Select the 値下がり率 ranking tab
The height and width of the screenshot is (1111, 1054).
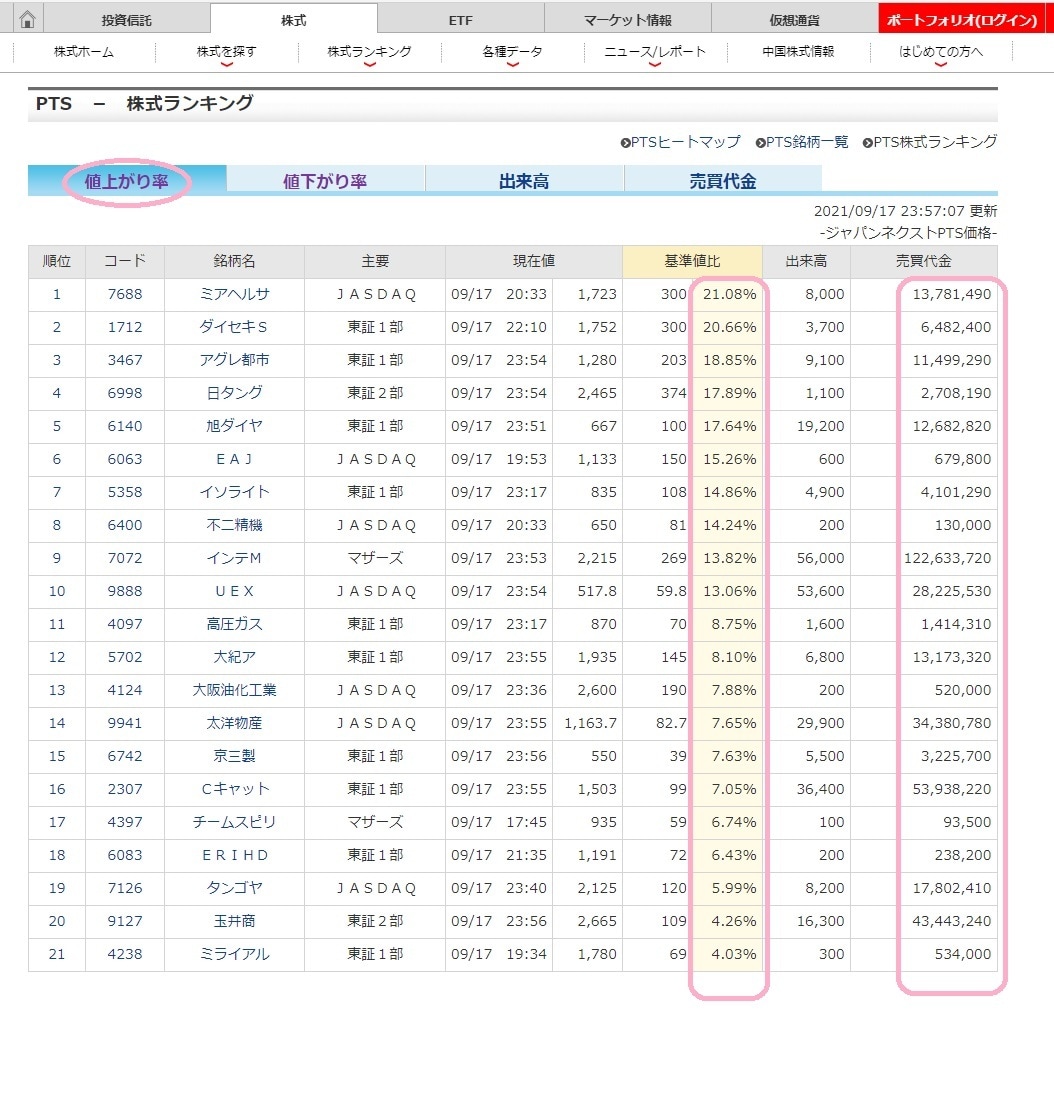(x=325, y=181)
